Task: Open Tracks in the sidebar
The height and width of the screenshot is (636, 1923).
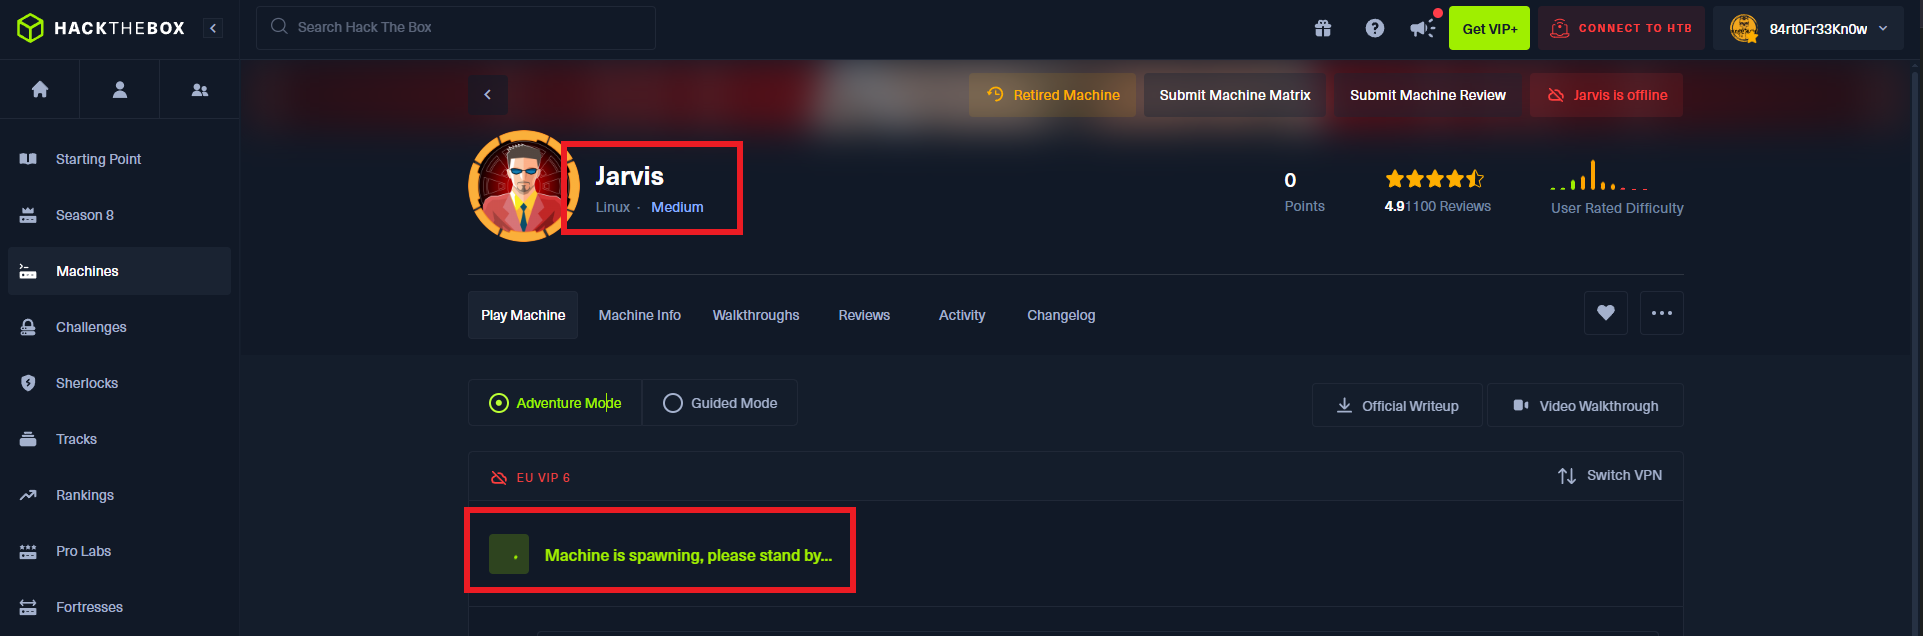Action: tap(119, 439)
